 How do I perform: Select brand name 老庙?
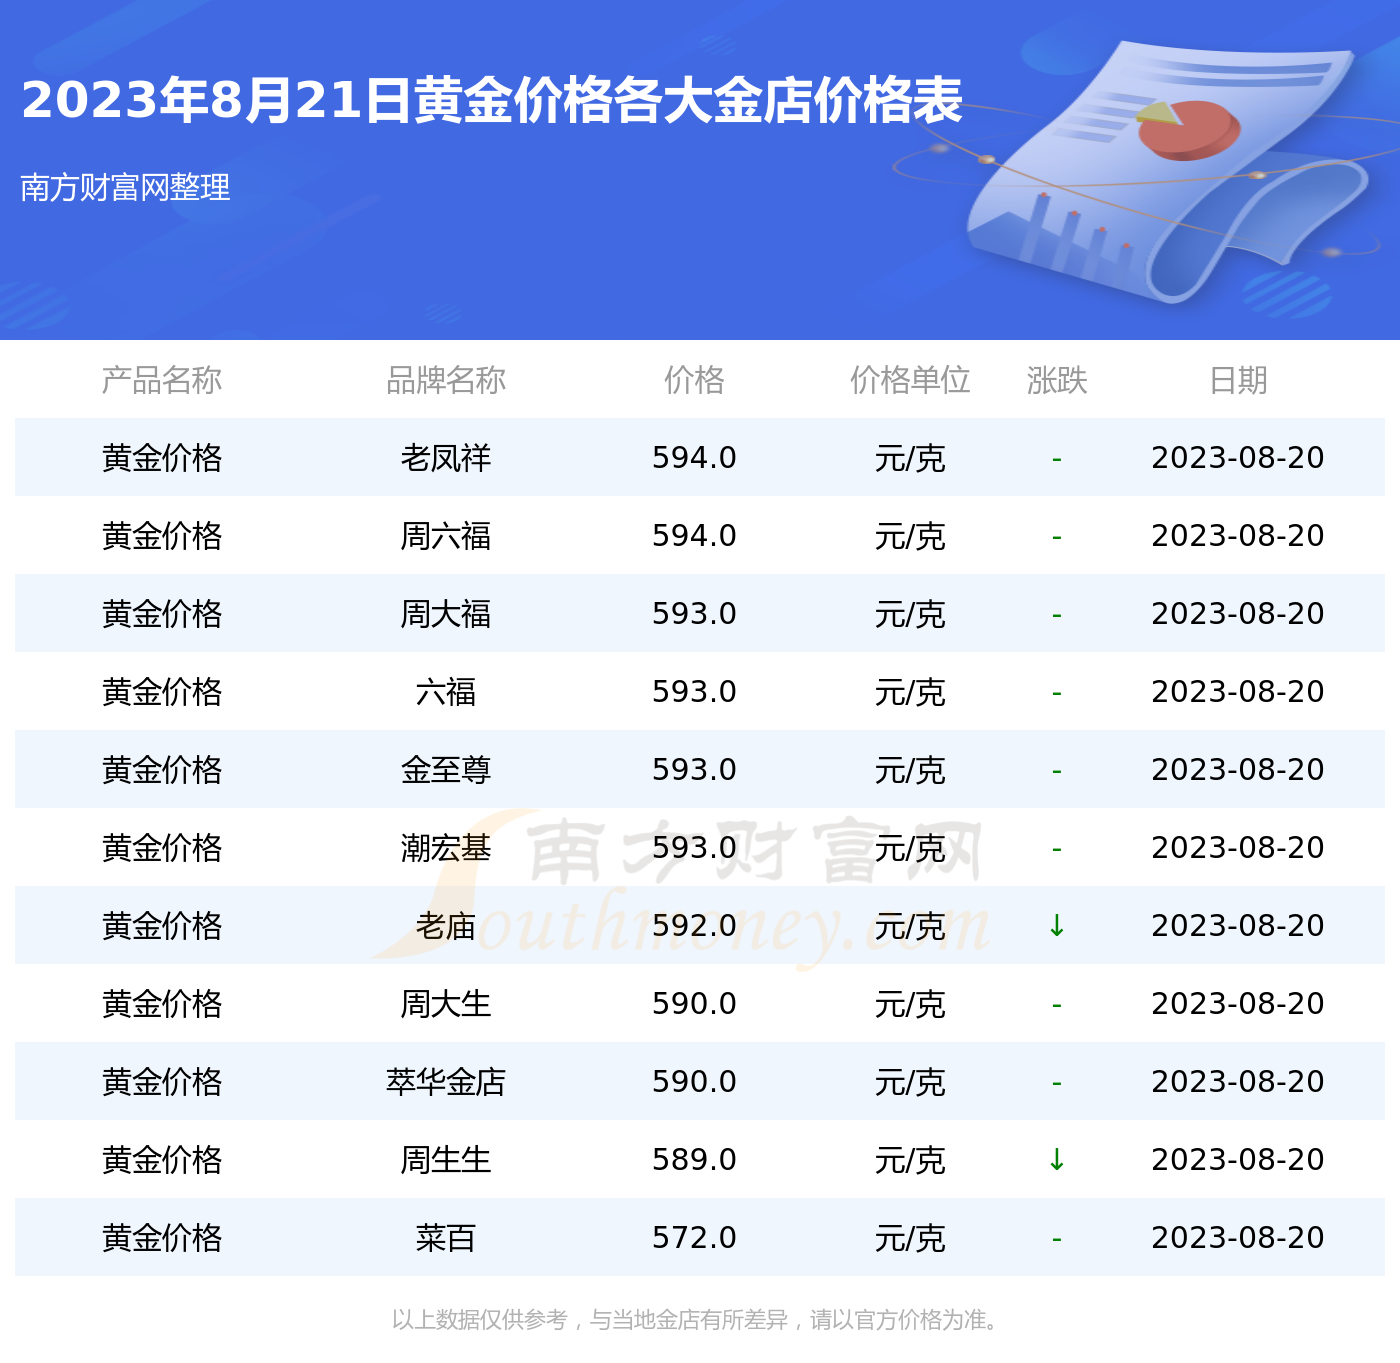446,926
